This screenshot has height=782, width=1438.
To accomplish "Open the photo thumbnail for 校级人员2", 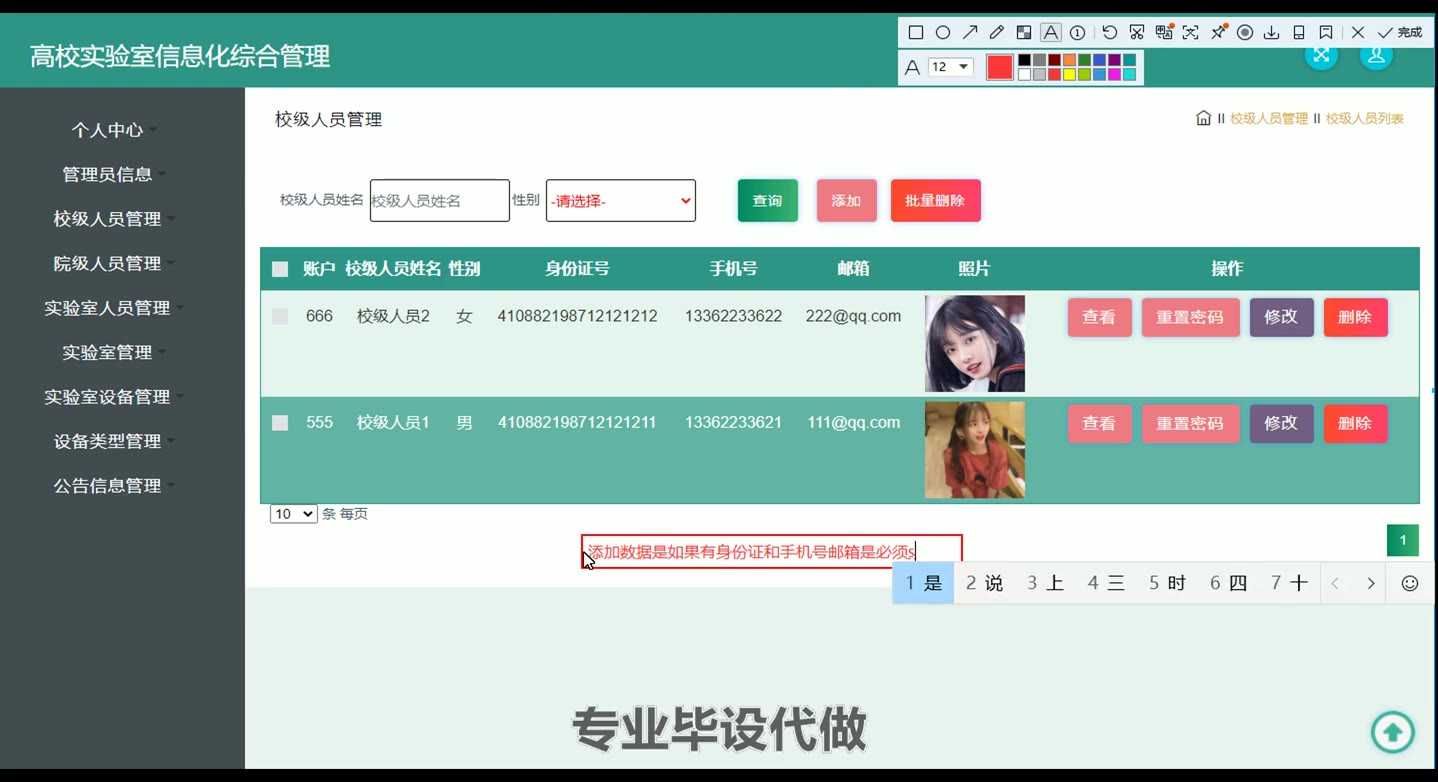I will click(975, 343).
